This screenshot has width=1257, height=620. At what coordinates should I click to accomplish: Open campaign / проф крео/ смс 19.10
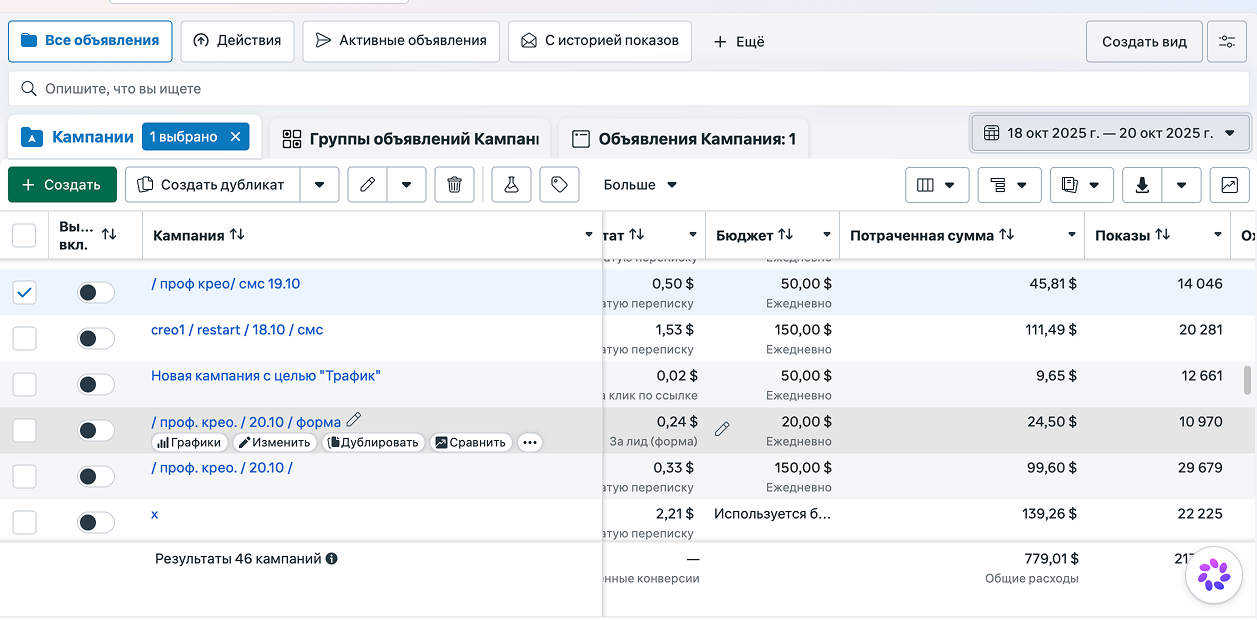pos(226,284)
